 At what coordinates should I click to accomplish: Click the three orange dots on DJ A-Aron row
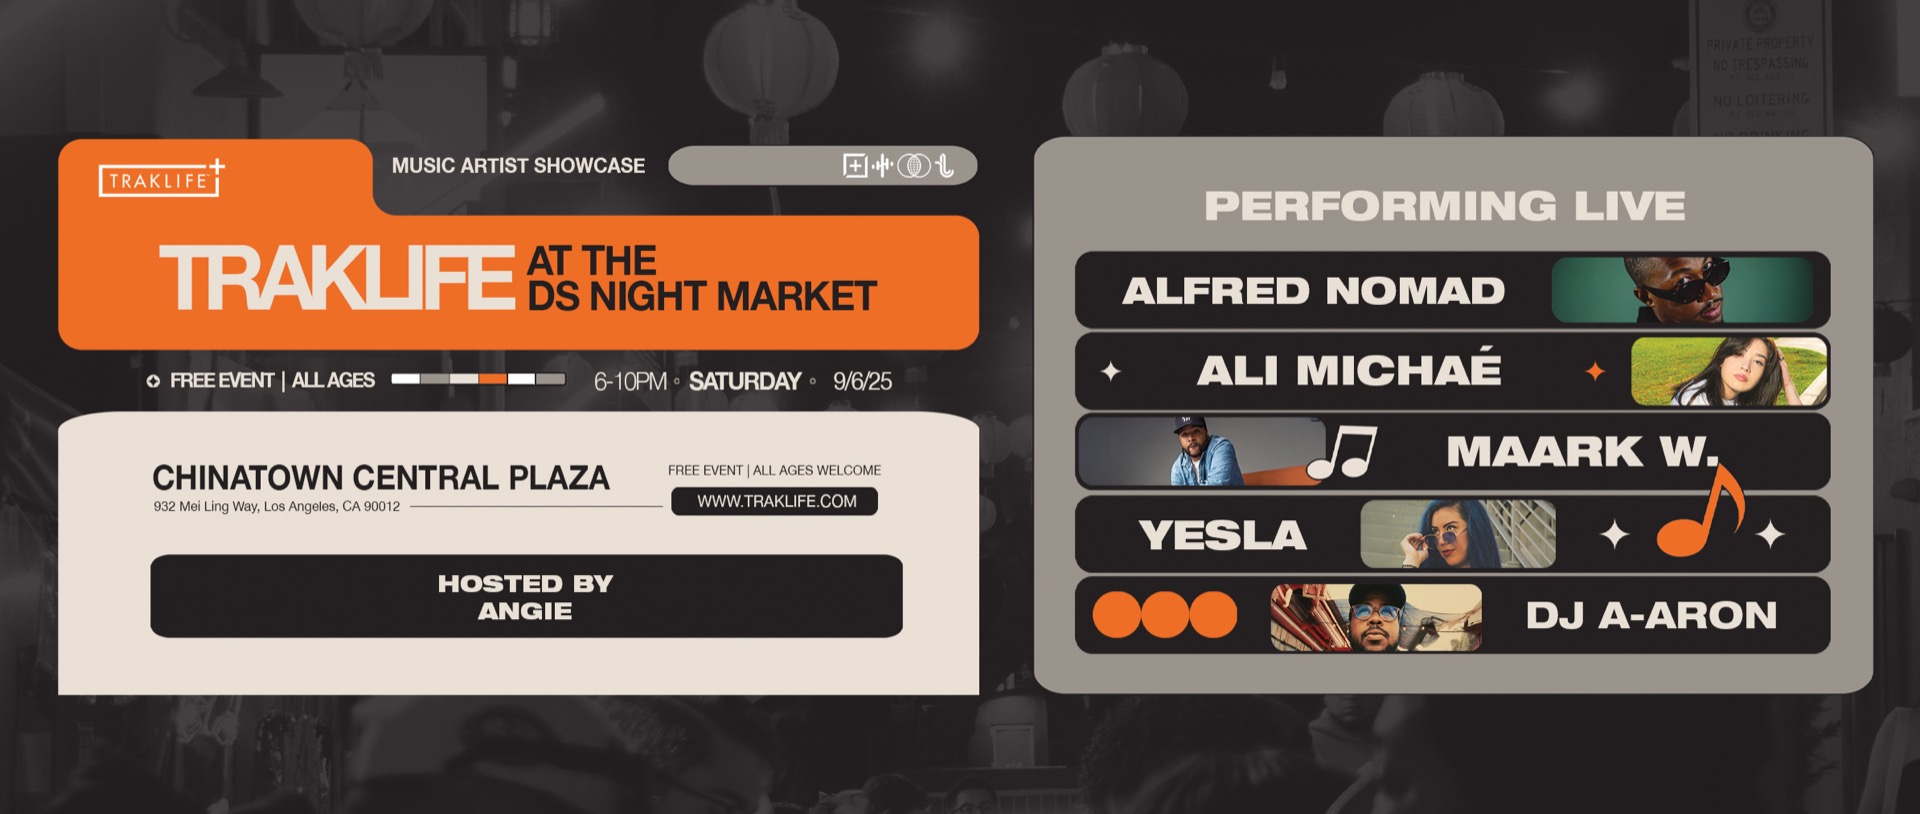(x=1165, y=615)
